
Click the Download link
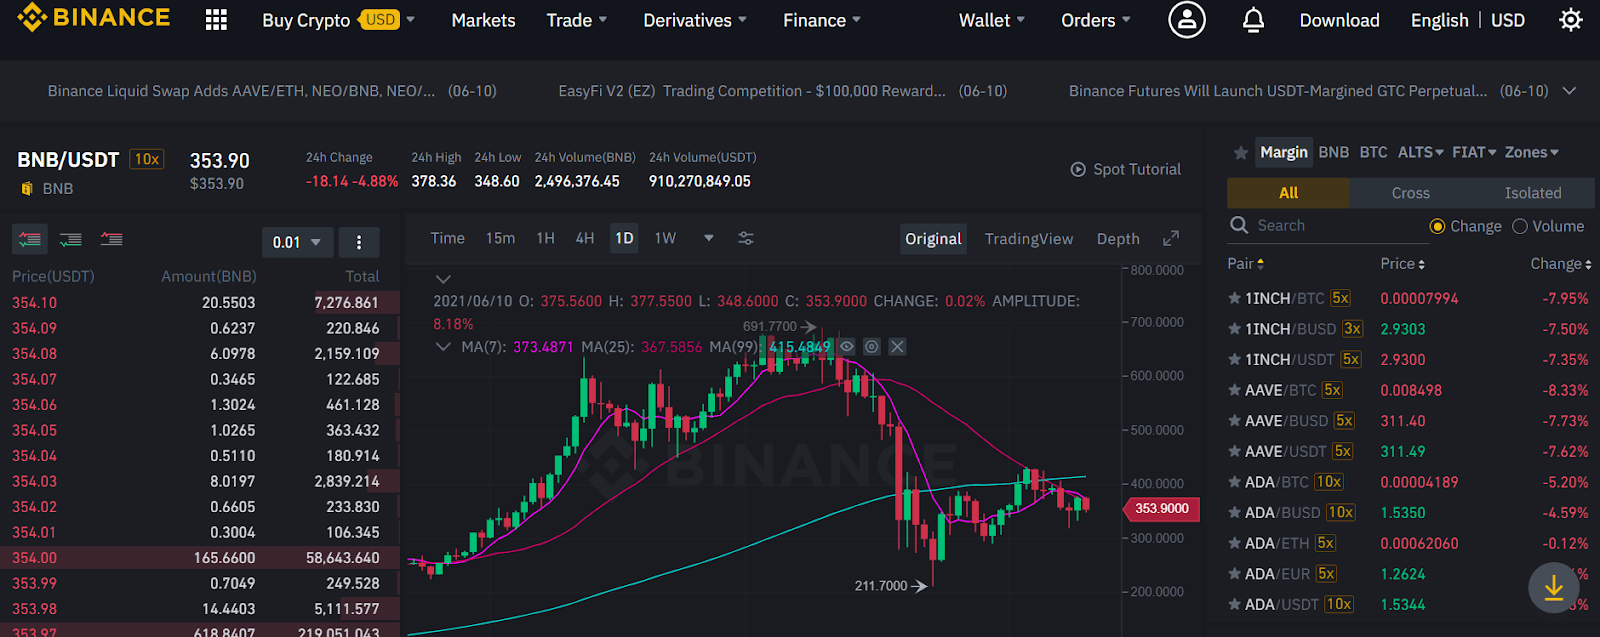click(x=1339, y=20)
